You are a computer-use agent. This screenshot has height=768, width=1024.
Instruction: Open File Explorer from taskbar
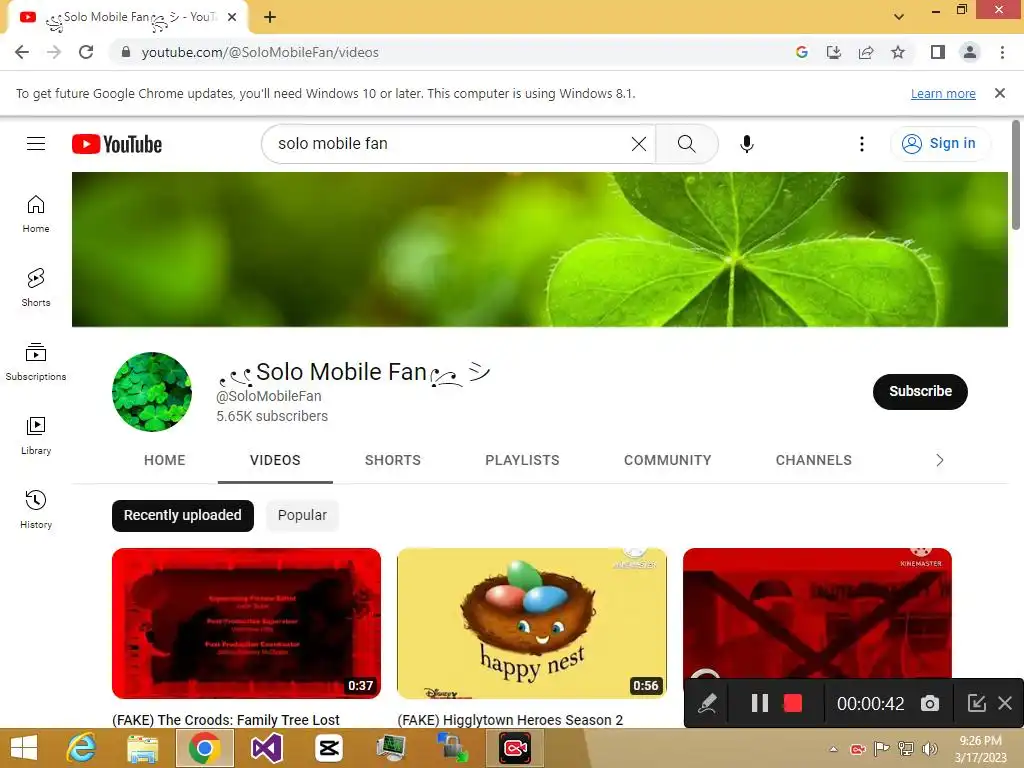(142, 748)
